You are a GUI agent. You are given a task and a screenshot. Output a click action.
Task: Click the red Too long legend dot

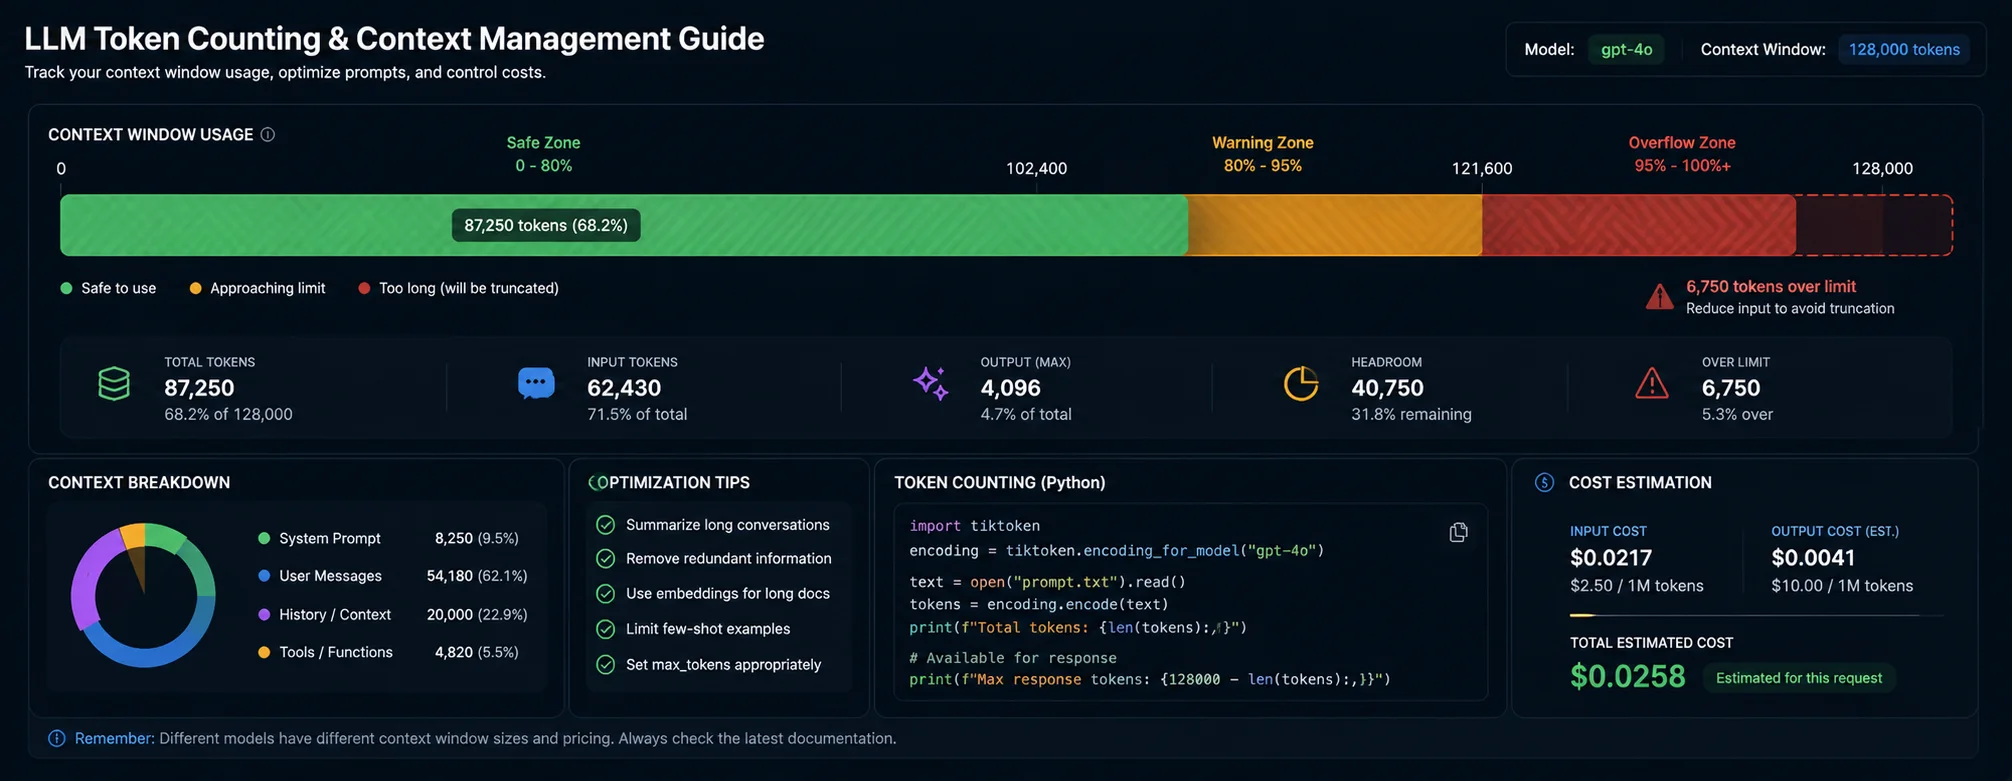[x=364, y=288]
